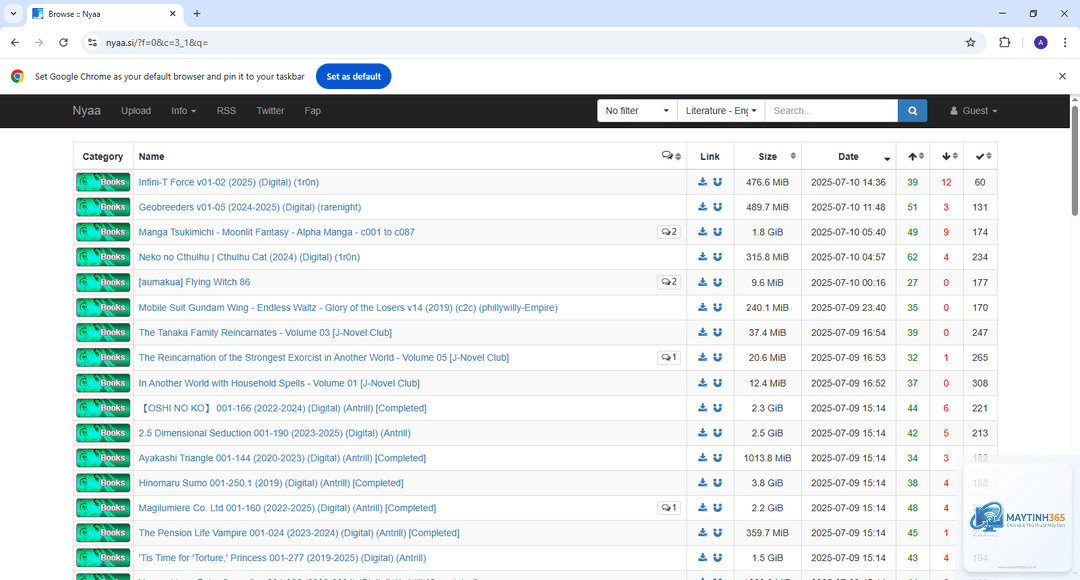This screenshot has width=1080, height=580.
Task: Open Hinomaru Sumo 001-250.1 torrent page
Action: pos(271,483)
